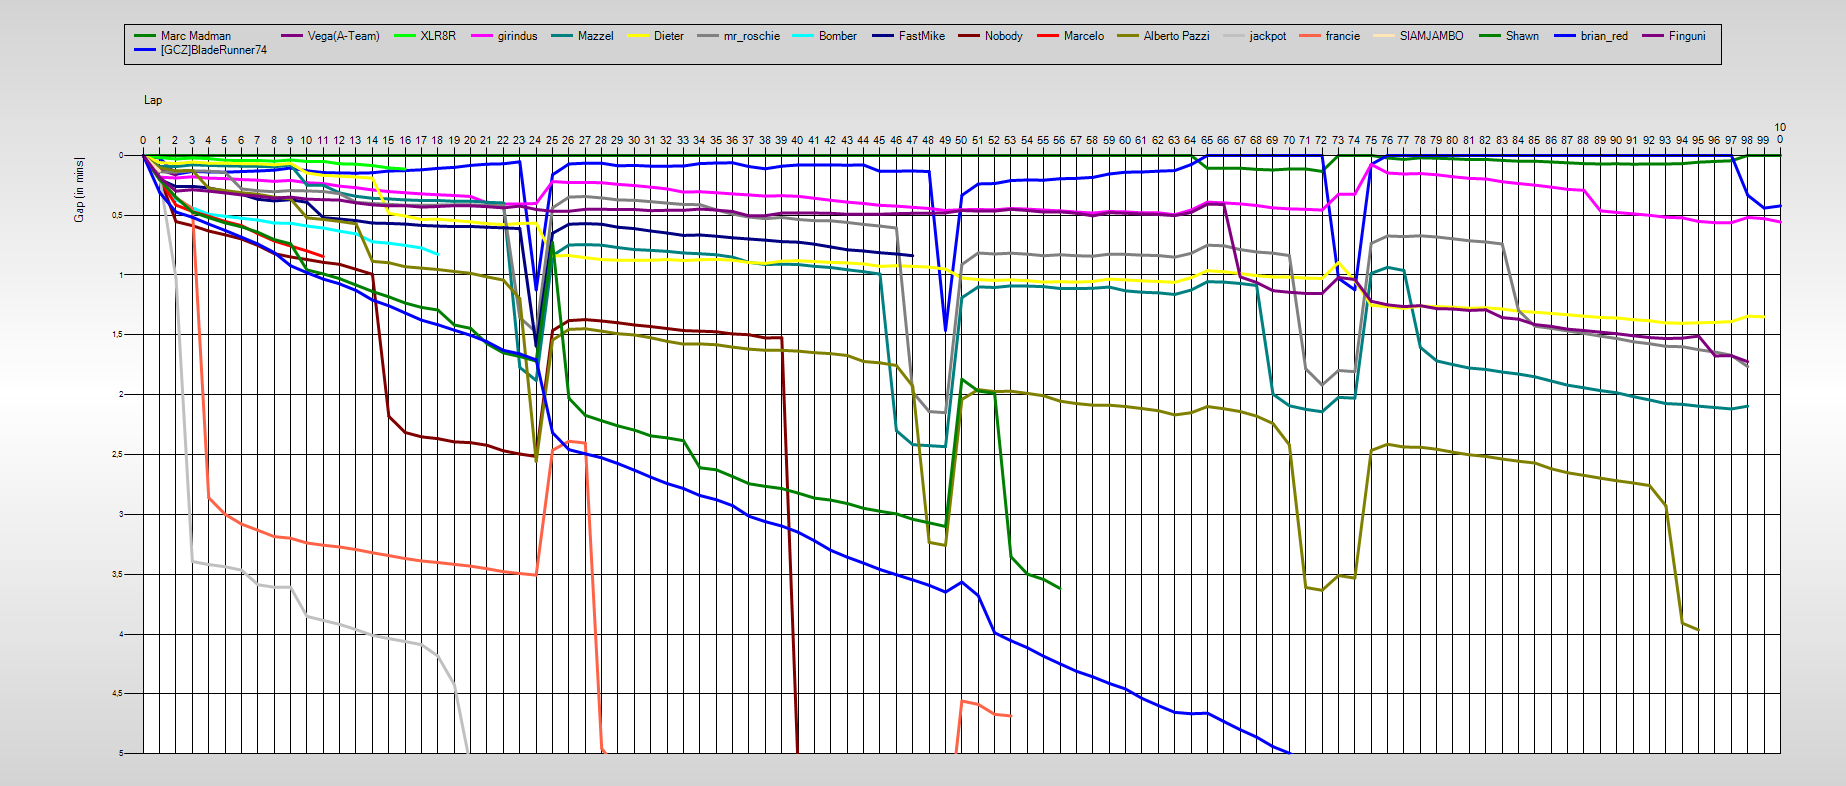This screenshot has height=786, width=1846.
Task: Click the [GCZ]BladeRunner74 legend entry
Action: click(x=213, y=50)
